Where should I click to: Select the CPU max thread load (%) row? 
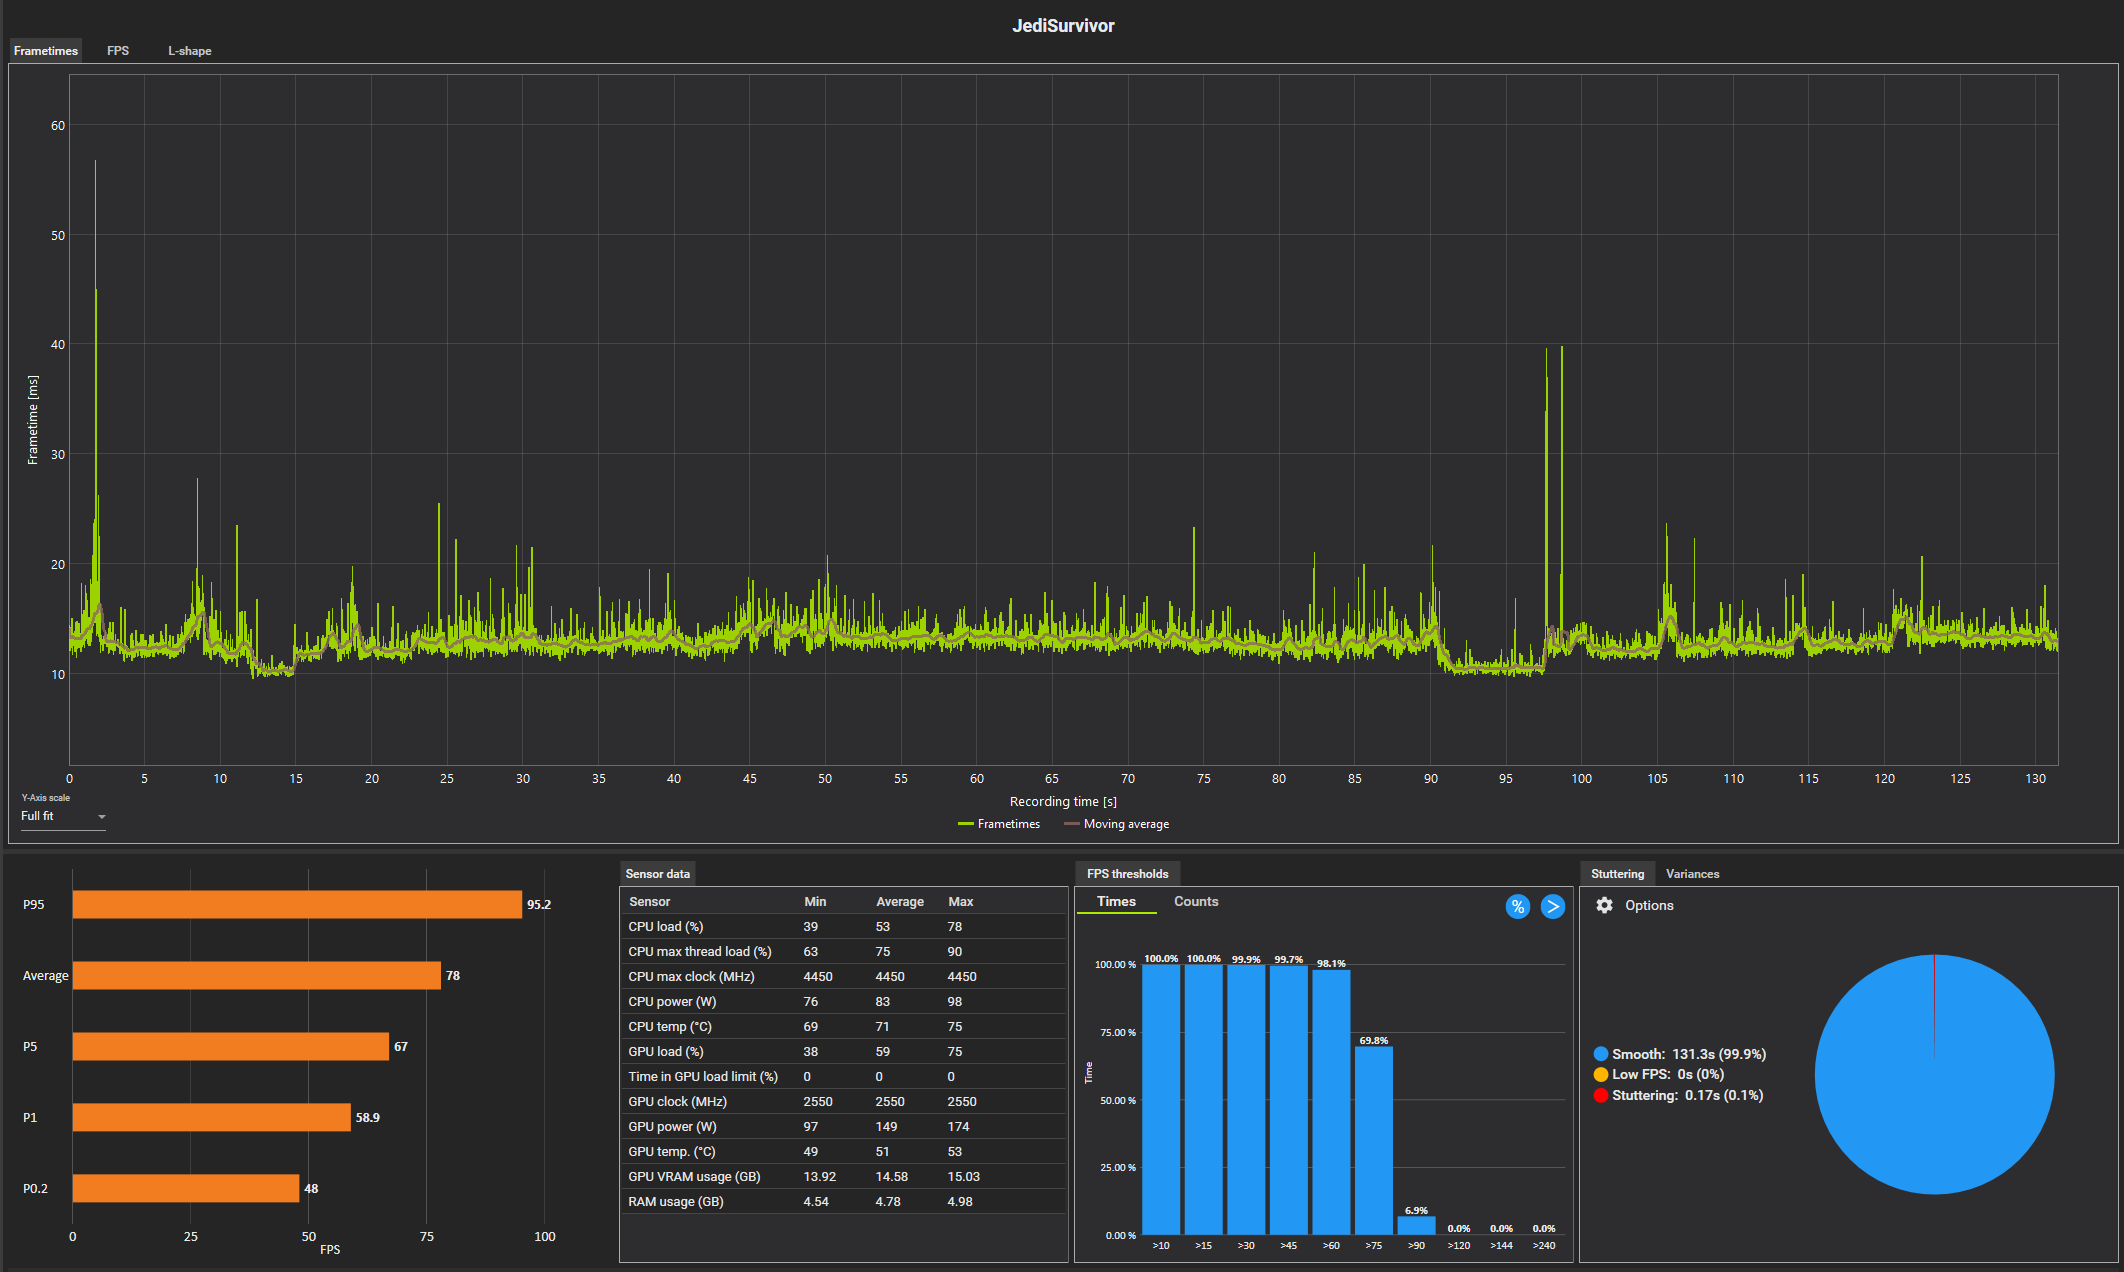(x=843, y=952)
